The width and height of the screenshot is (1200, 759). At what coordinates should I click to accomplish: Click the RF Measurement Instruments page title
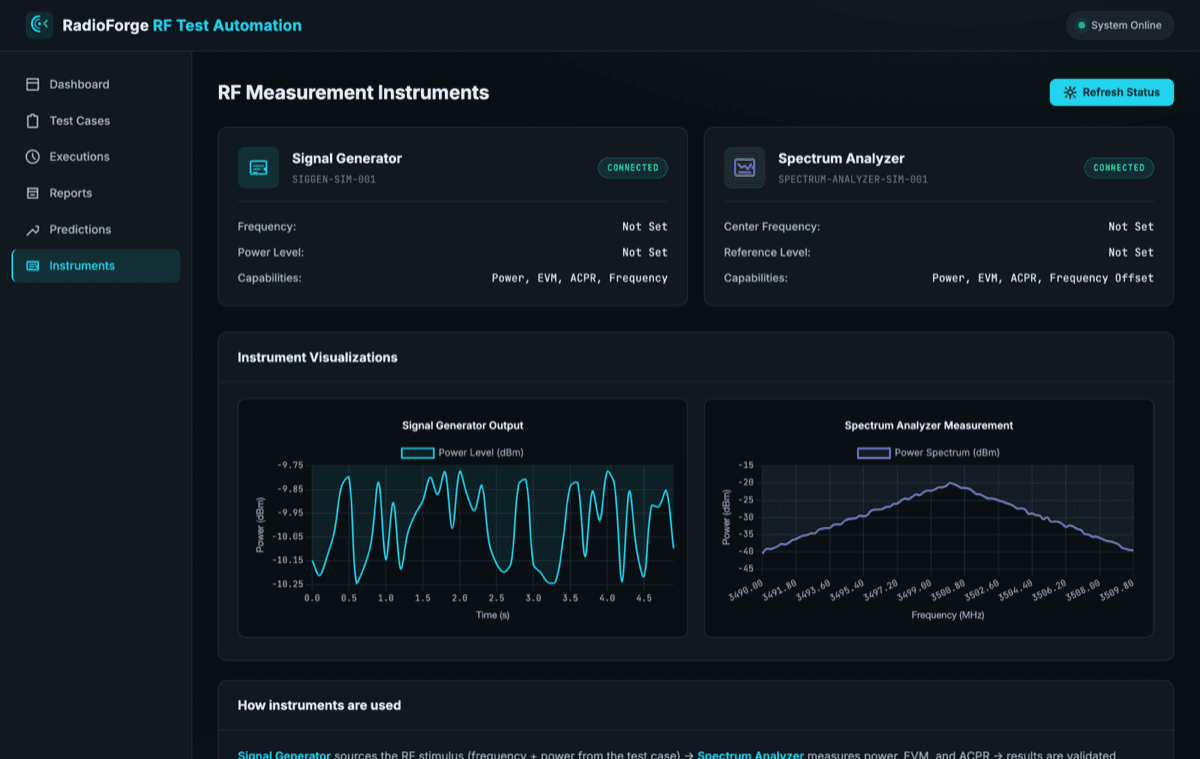click(353, 93)
